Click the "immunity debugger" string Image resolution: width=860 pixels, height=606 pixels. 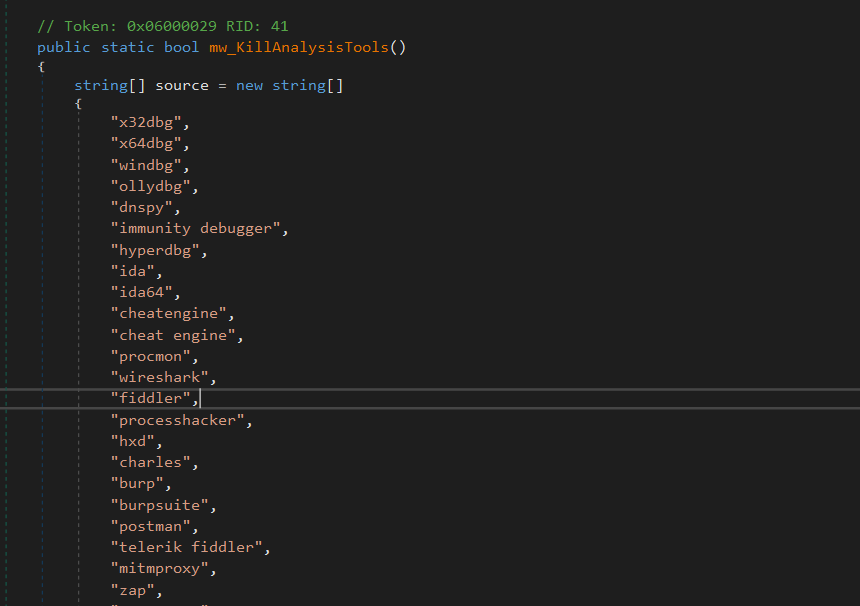(x=195, y=229)
